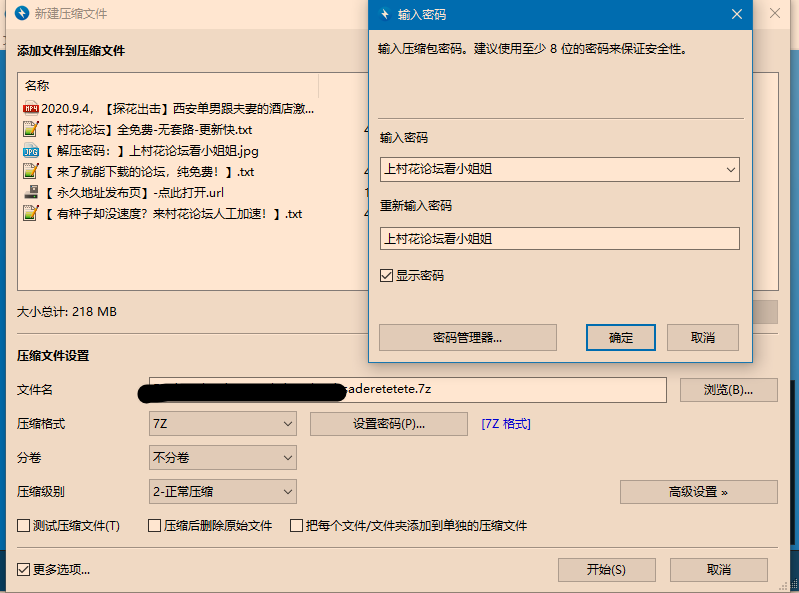Open the [7Z 格式] link
The width and height of the screenshot is (799, 593).
coord(506,424)
